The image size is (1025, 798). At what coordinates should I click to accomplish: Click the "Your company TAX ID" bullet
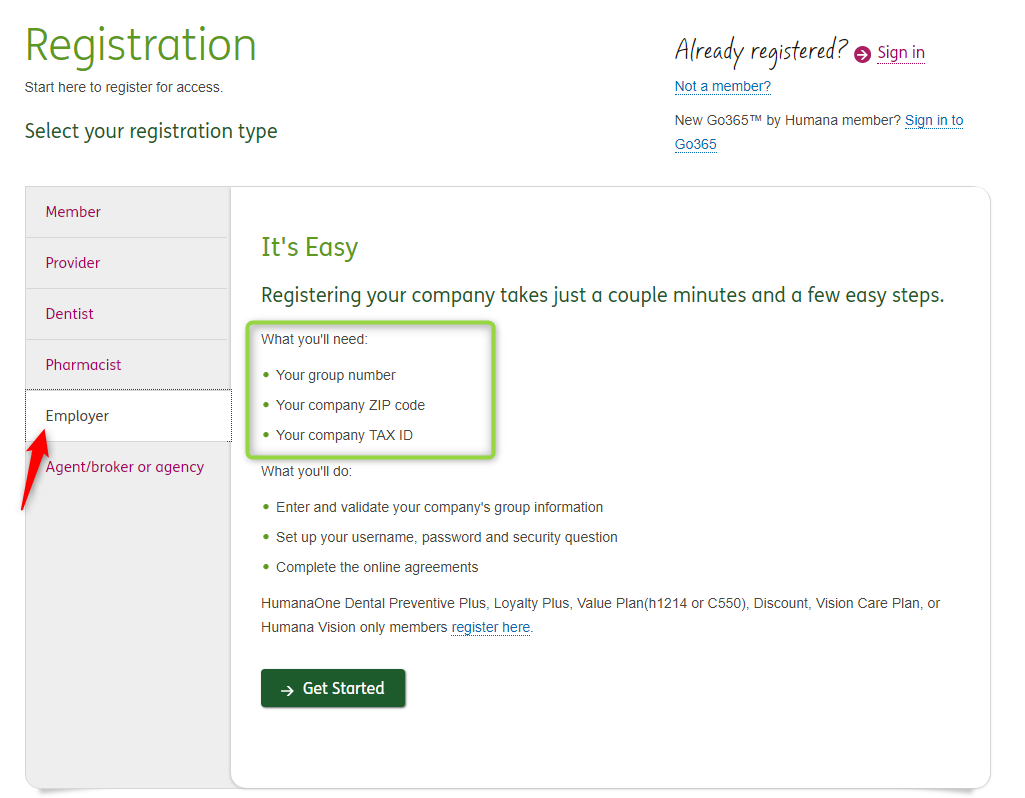(x=344, y=435)
